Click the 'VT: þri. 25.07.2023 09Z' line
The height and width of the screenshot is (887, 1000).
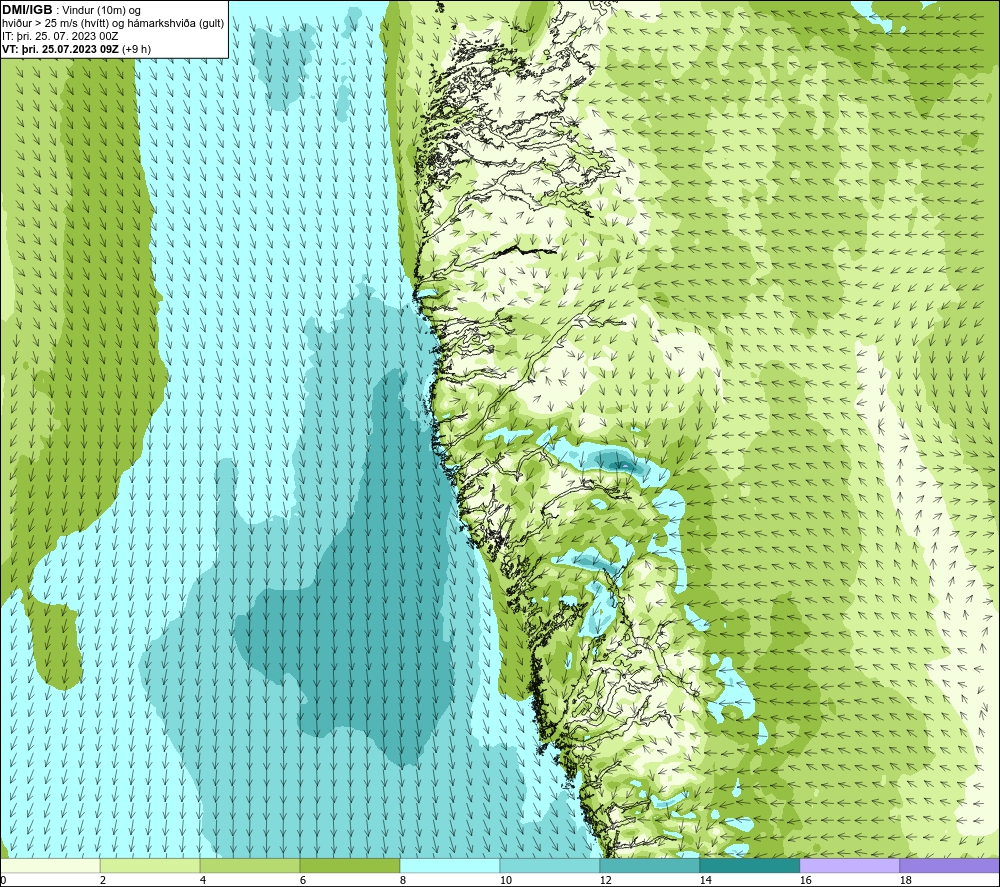61,49
